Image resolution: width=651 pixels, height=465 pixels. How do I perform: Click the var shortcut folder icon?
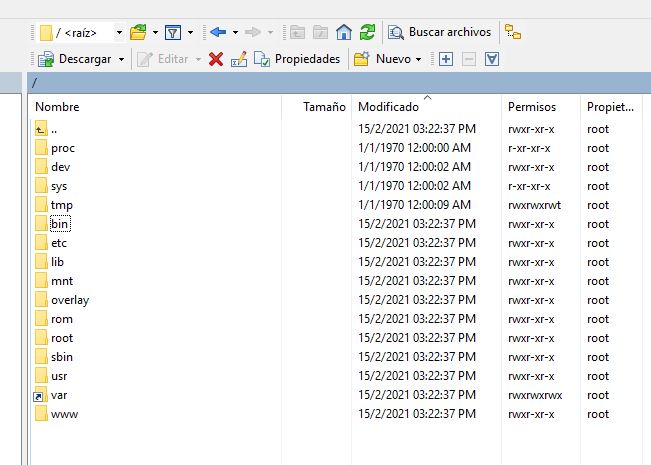click(40, 395)
